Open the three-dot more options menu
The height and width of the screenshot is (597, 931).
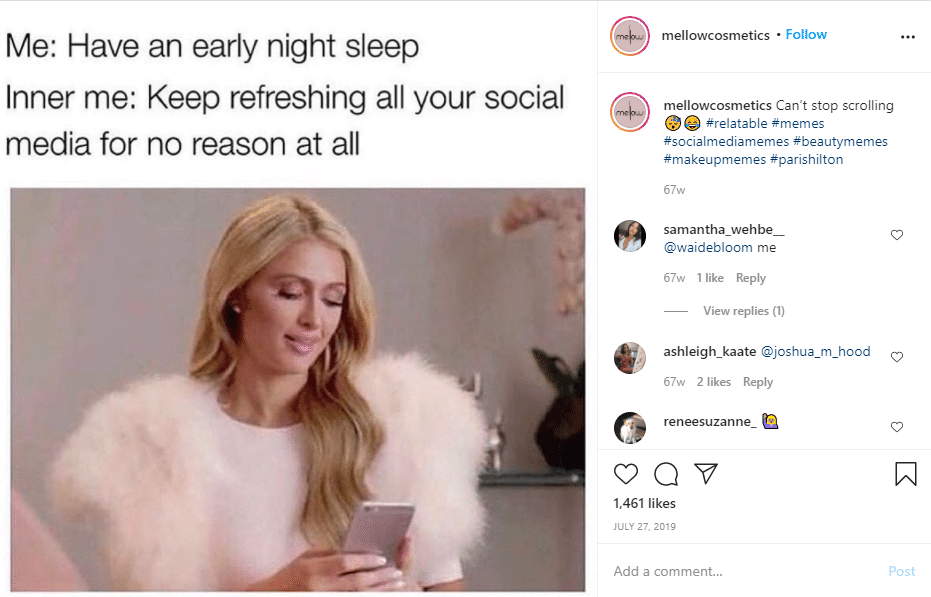[908, 37]
